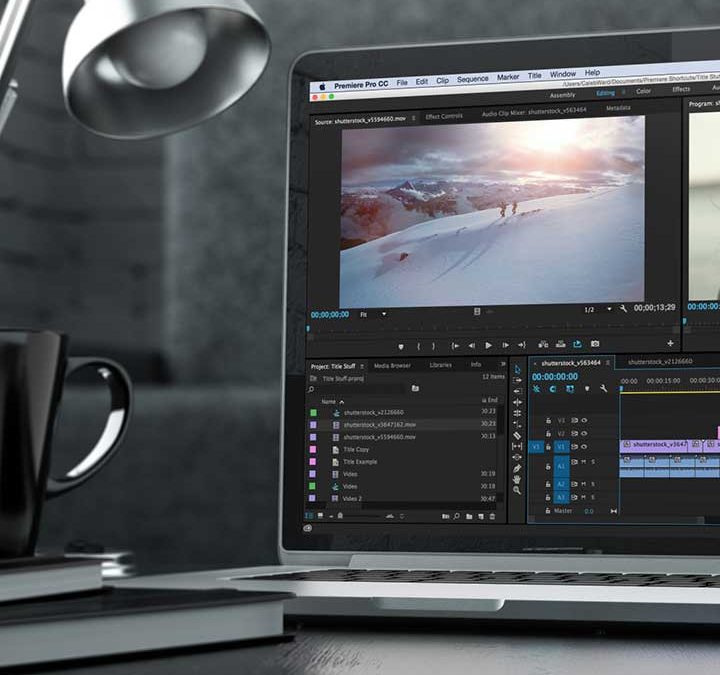
Task: Toggle nest sequences option in timeline
Action: pyautogui.click(x=536, y=389)
